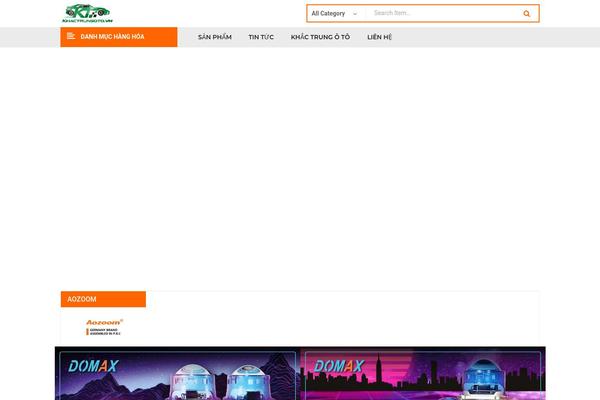Click the orange magnifier search icon
The height and width of the screenshot is (400, 600).
[527, 14]
